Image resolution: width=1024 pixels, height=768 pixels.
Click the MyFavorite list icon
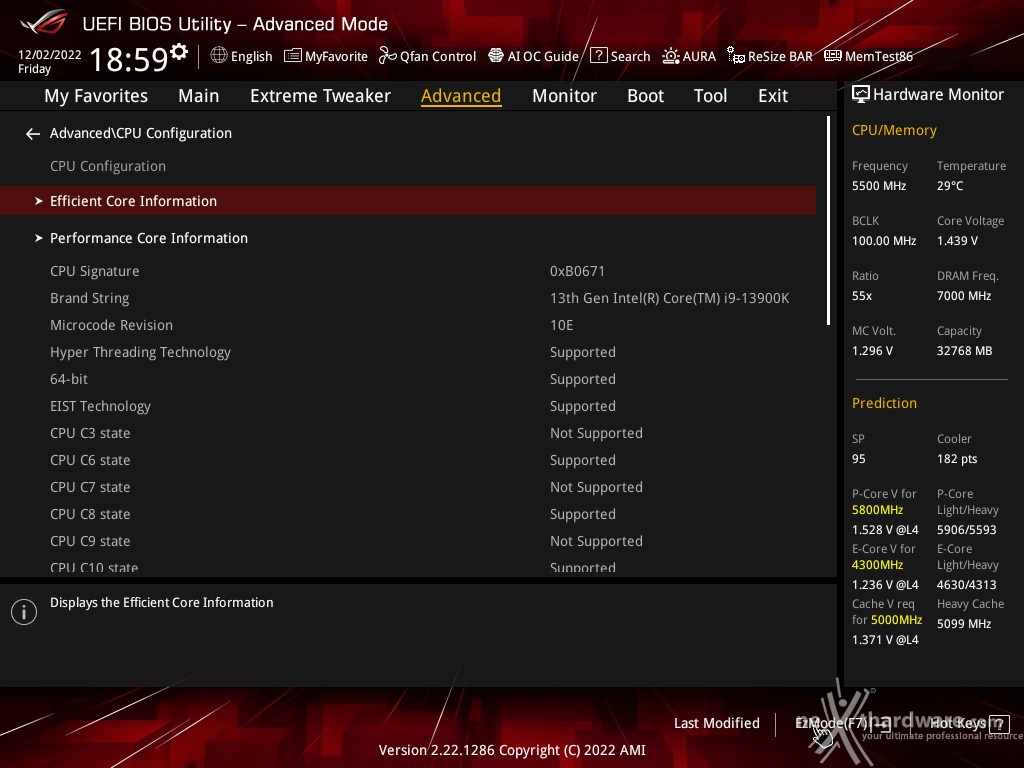coord(293,56)
